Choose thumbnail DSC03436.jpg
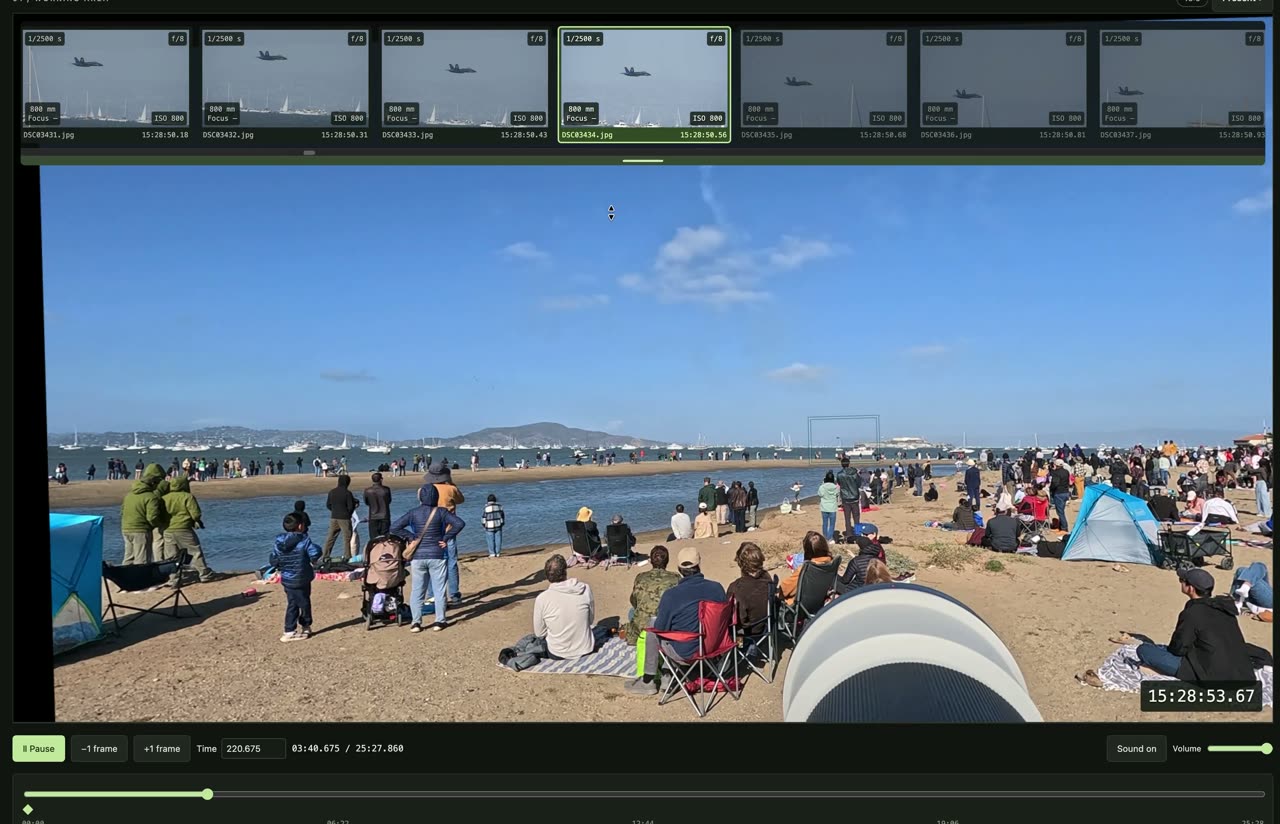Image resolution: width=1280 pixels, height=824 pixels. [1003, 85]
